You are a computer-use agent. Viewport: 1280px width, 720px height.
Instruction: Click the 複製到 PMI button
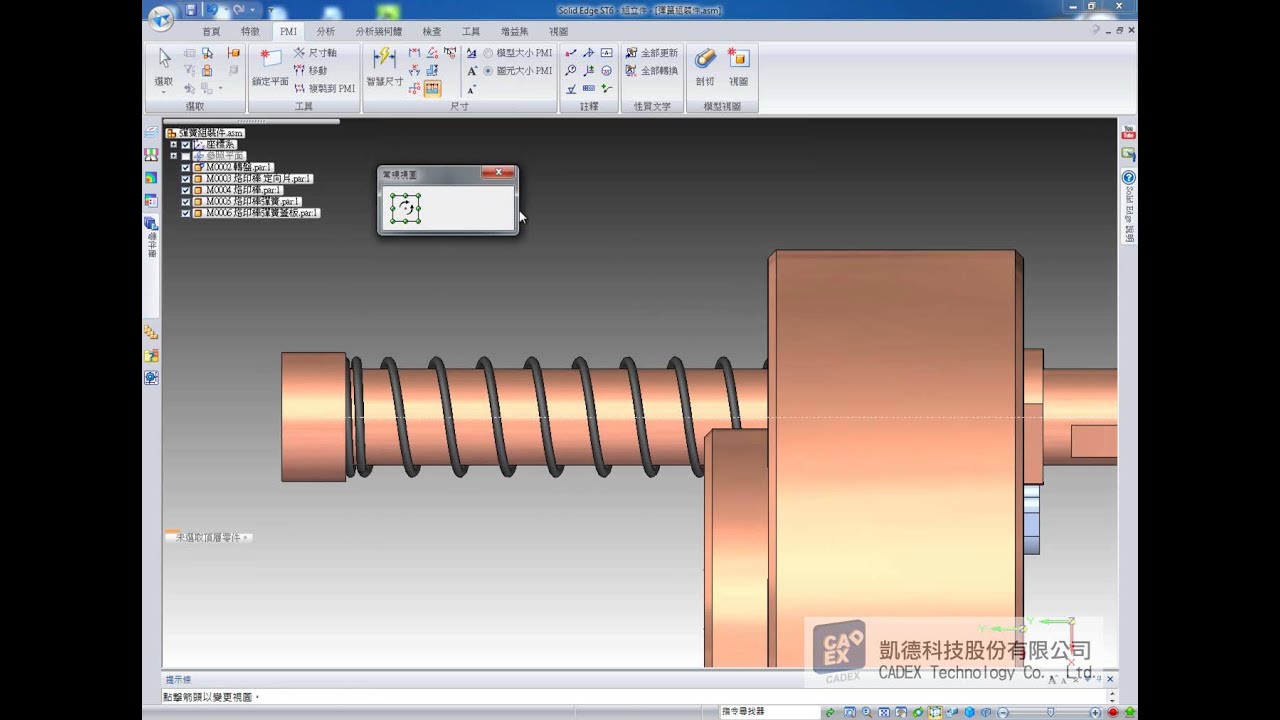(x=324, y=88)
